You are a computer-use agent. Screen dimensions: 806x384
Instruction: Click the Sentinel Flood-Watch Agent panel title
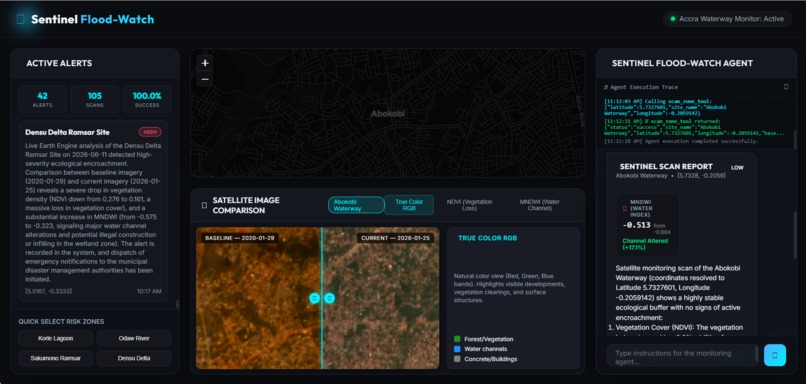tap(682, 63)
